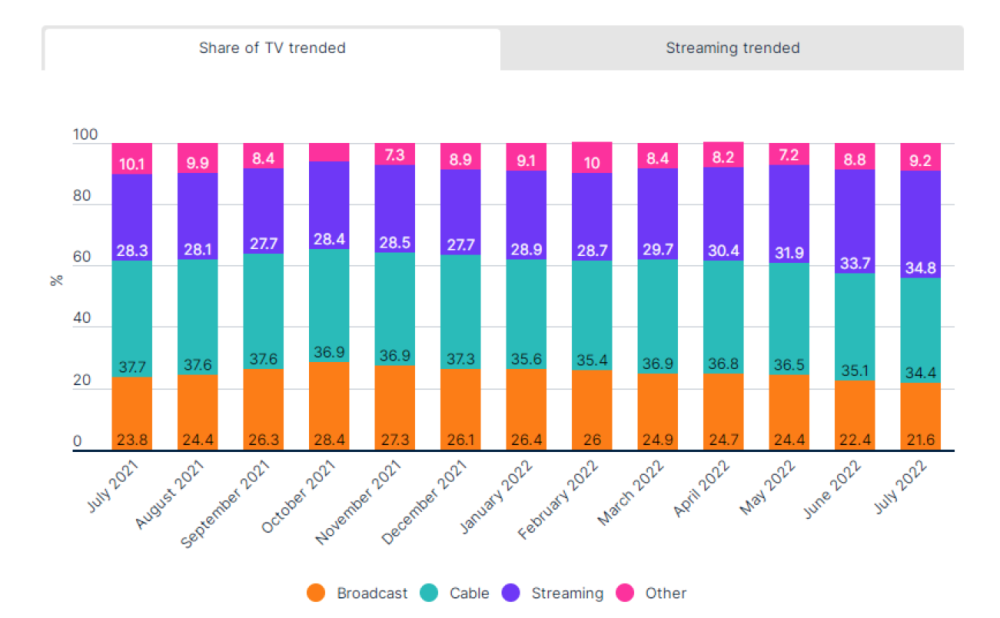Click October 2021 cable segment 36.9
Image resolution: width=1000 pixels, height=618 pixels.
click(x=329, y=305)
